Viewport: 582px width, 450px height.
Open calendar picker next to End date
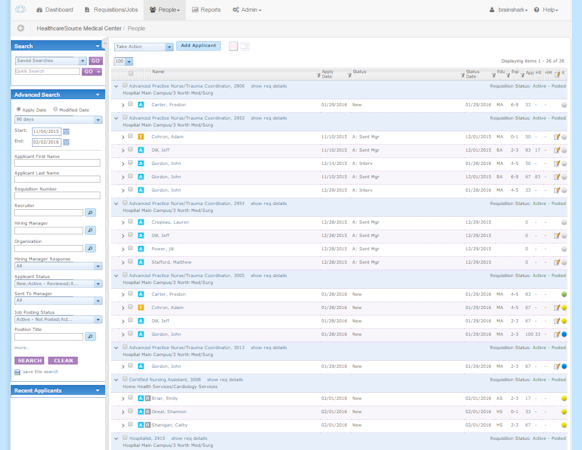click(66, 142)
